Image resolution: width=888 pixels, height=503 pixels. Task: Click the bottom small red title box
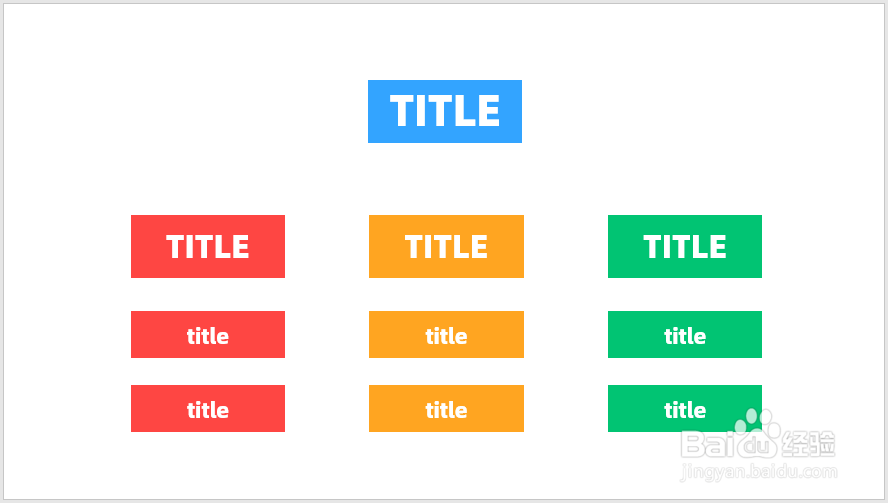coord(208,408)
